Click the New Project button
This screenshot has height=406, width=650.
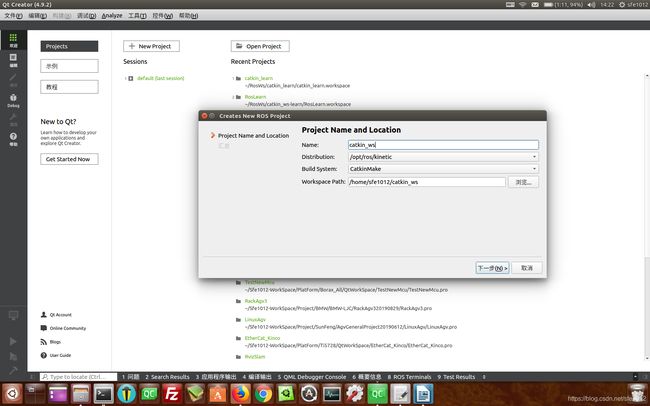pos(151,46)
